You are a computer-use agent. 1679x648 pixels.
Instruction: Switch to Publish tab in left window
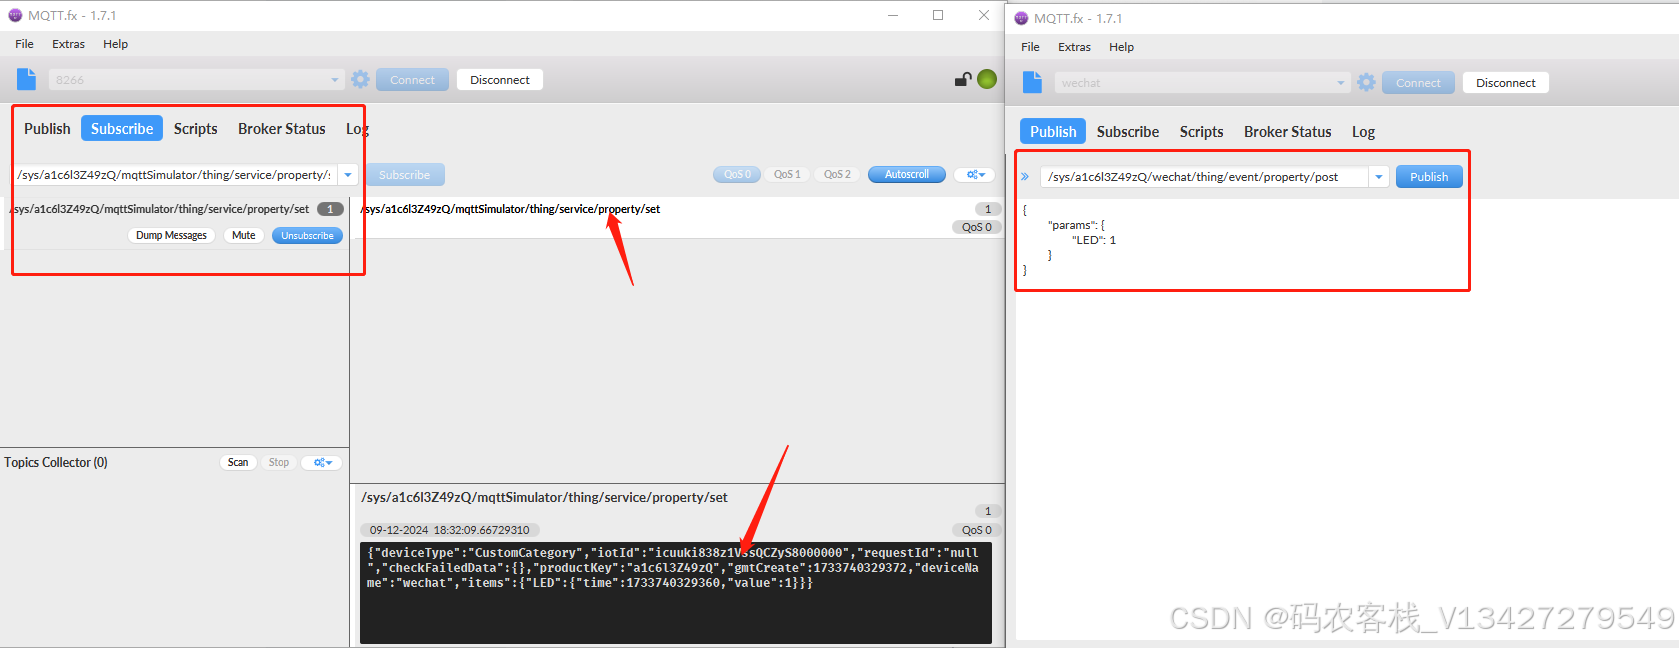tap(47, 129)
